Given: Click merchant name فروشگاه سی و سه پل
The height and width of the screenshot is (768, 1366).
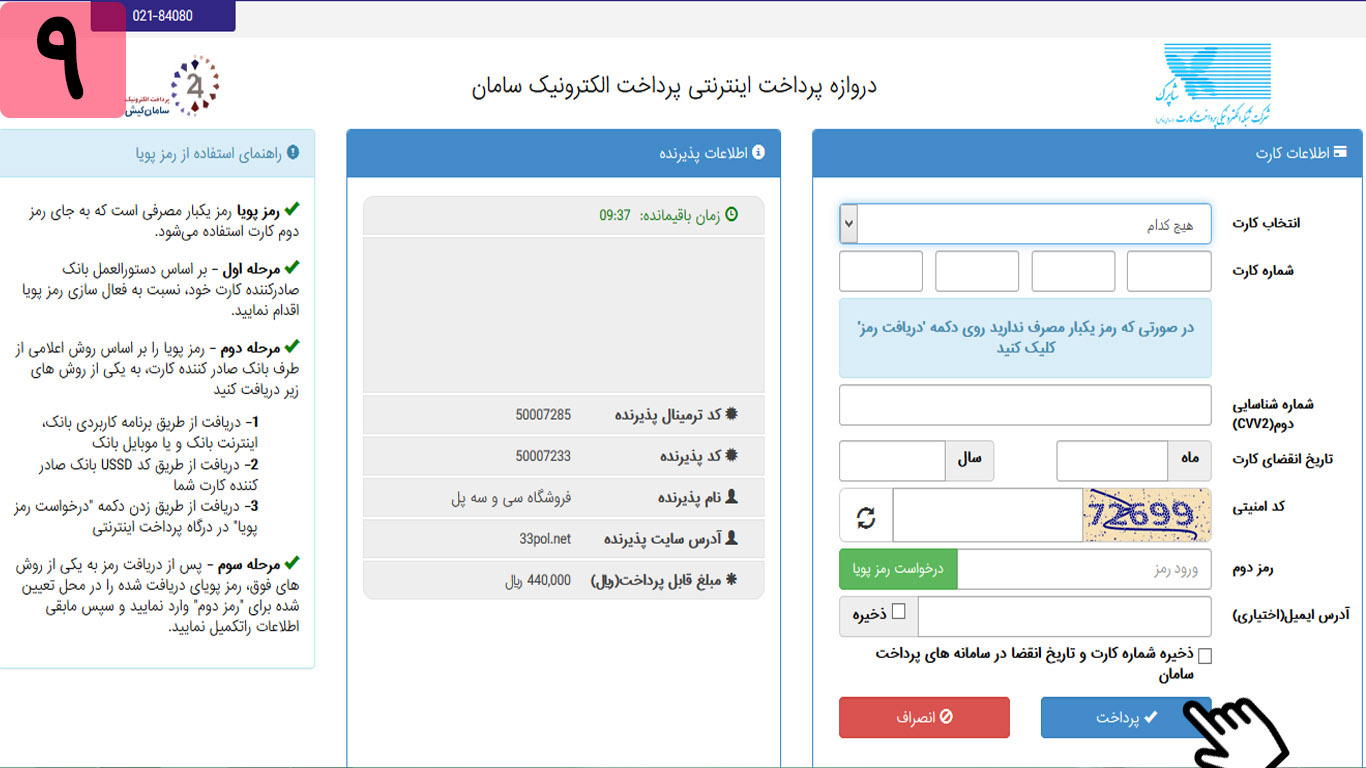Looking at the screenshot, I should 511,497.
